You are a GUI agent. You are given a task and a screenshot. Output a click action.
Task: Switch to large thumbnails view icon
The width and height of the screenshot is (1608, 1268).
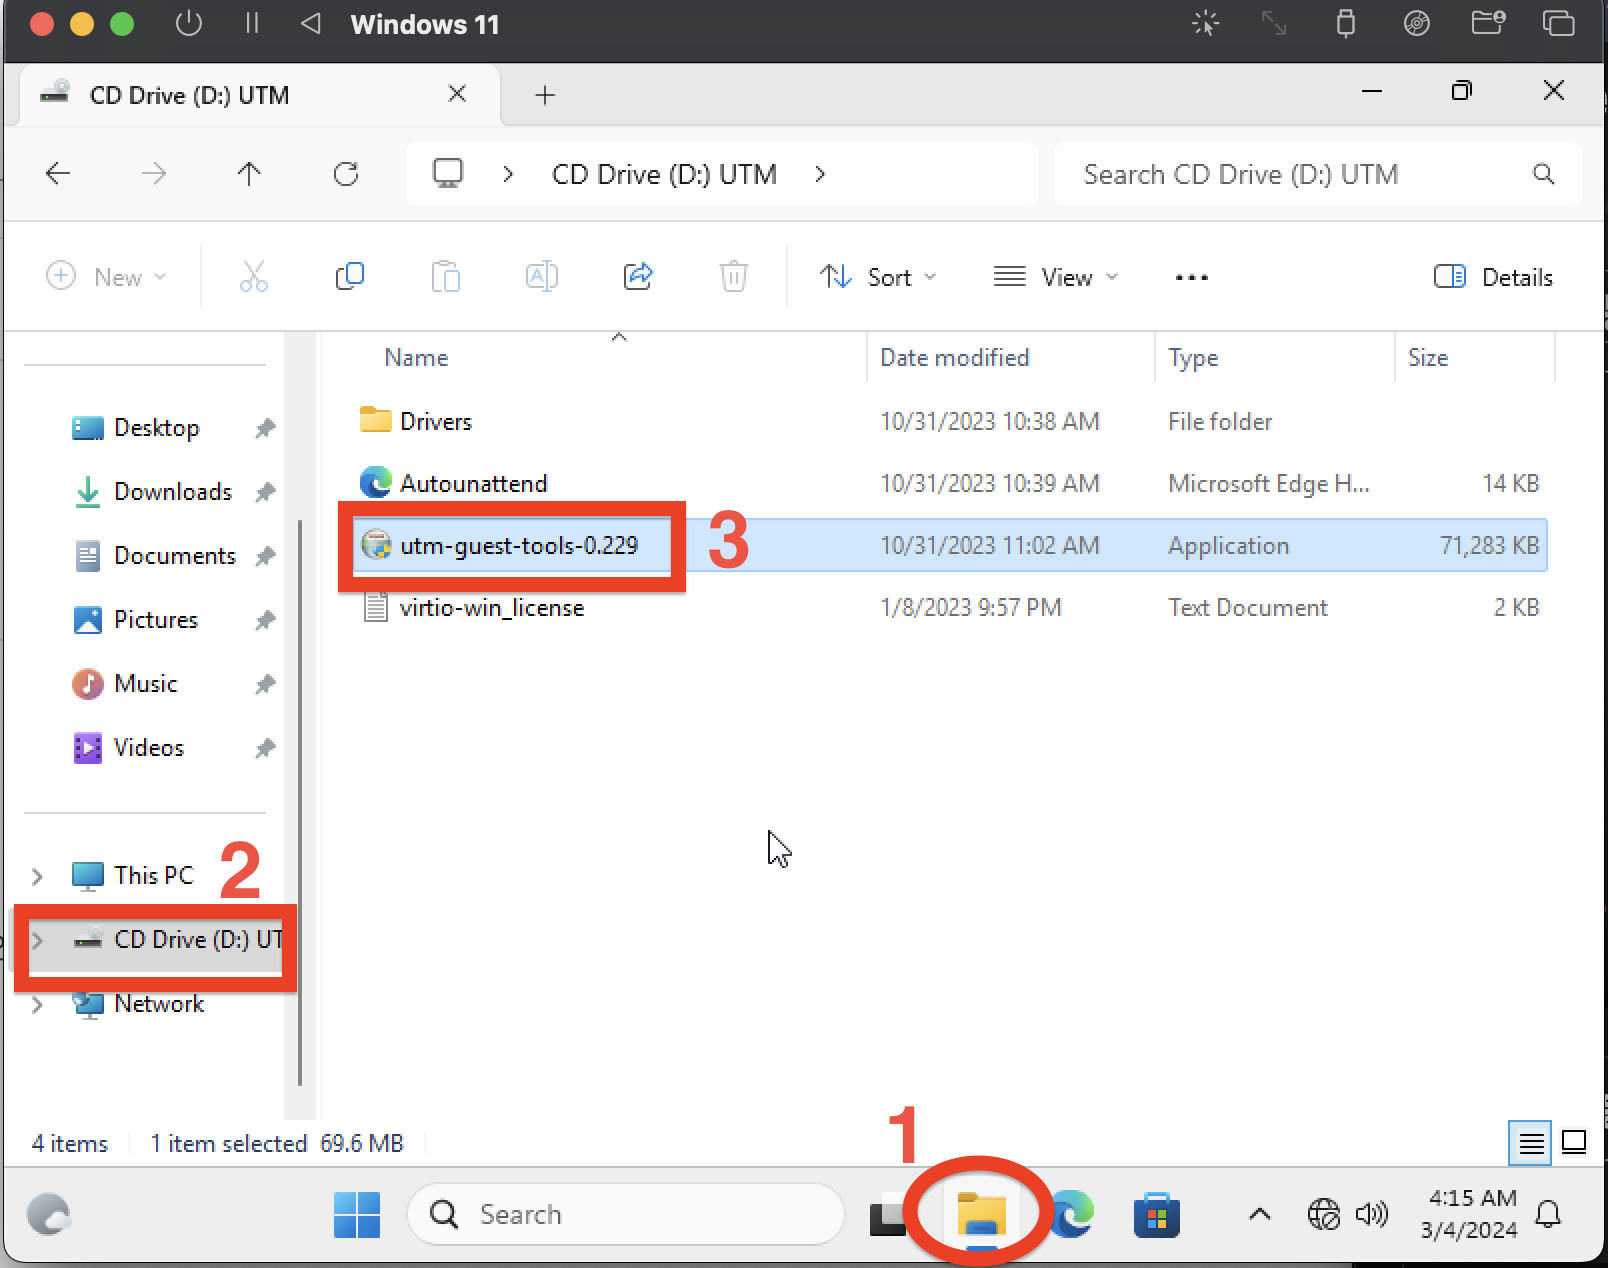pyautogui.click(x=1574, y=1142)
